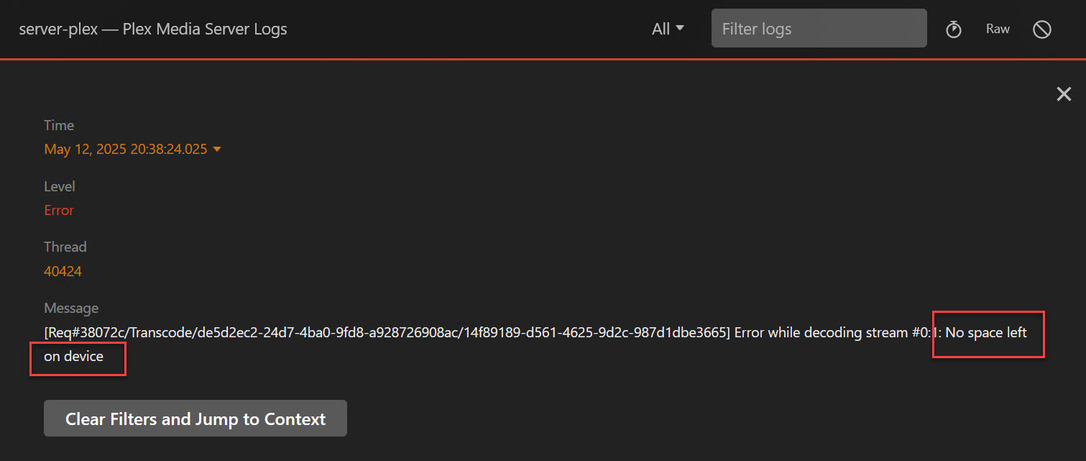Close the log details panel with X
This screenshot has width=1086, height=461.
[x=1064, y=94]
